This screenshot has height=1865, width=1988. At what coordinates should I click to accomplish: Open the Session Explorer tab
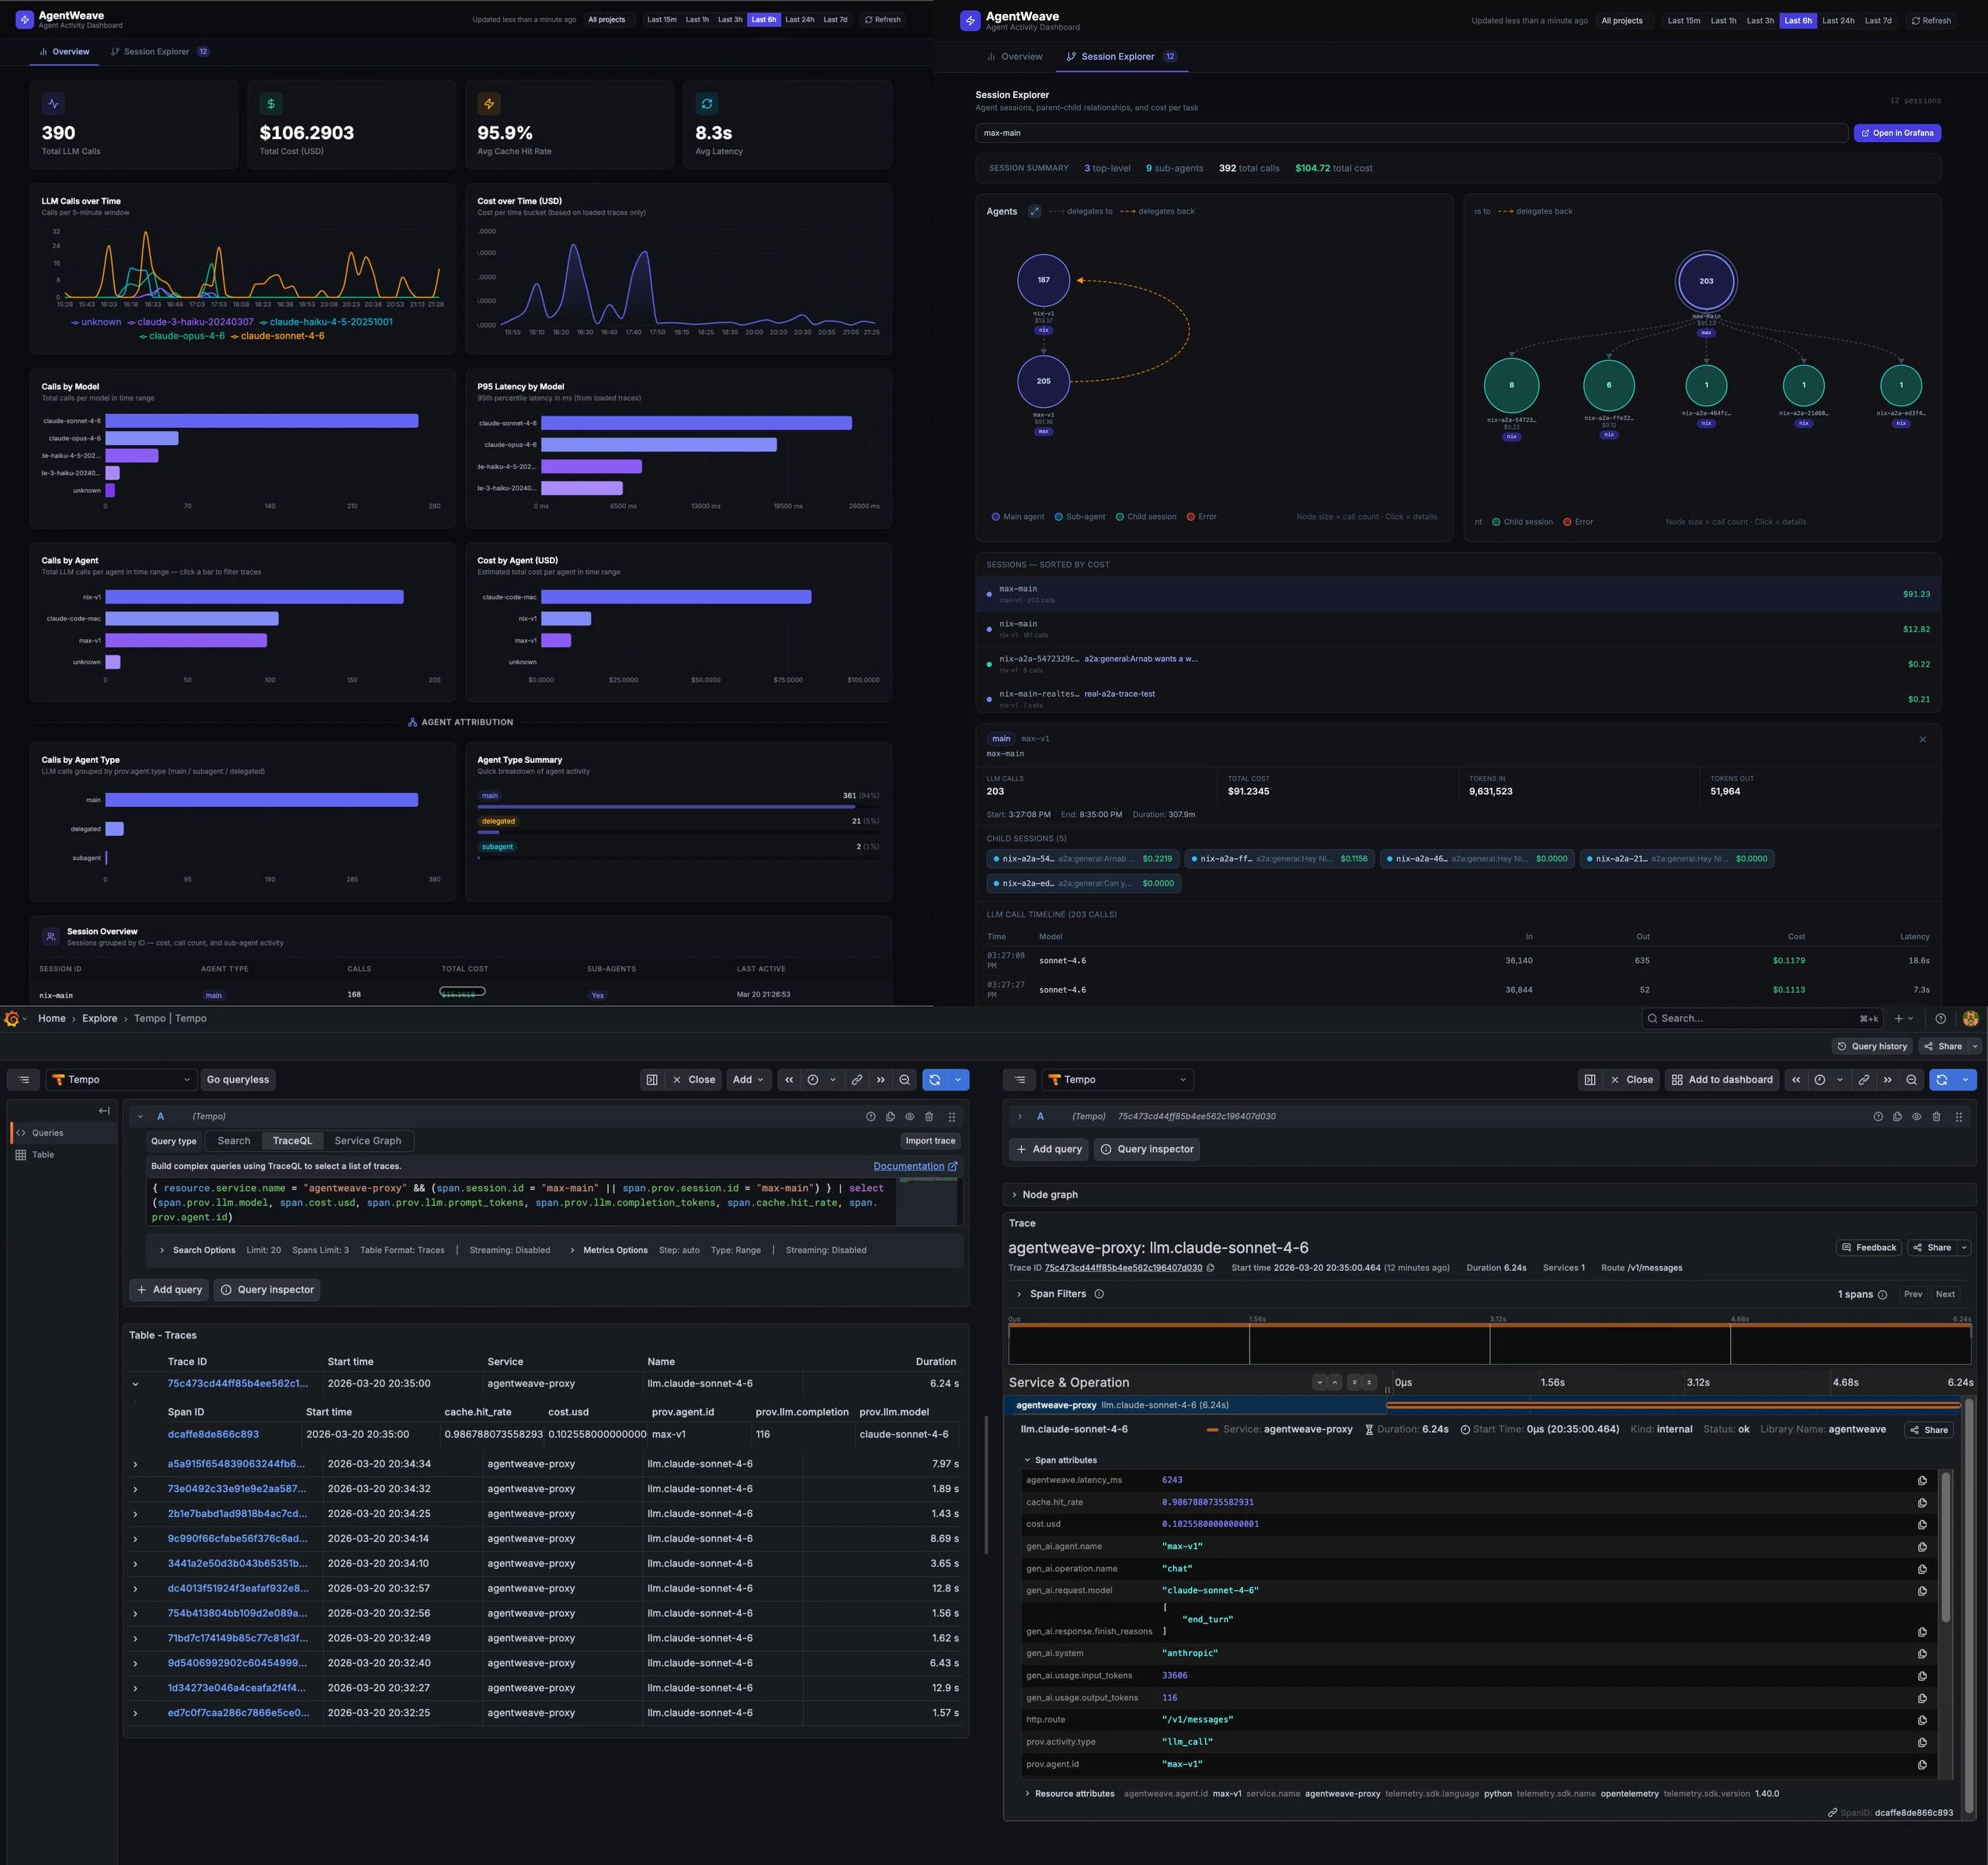pos(157,51)
